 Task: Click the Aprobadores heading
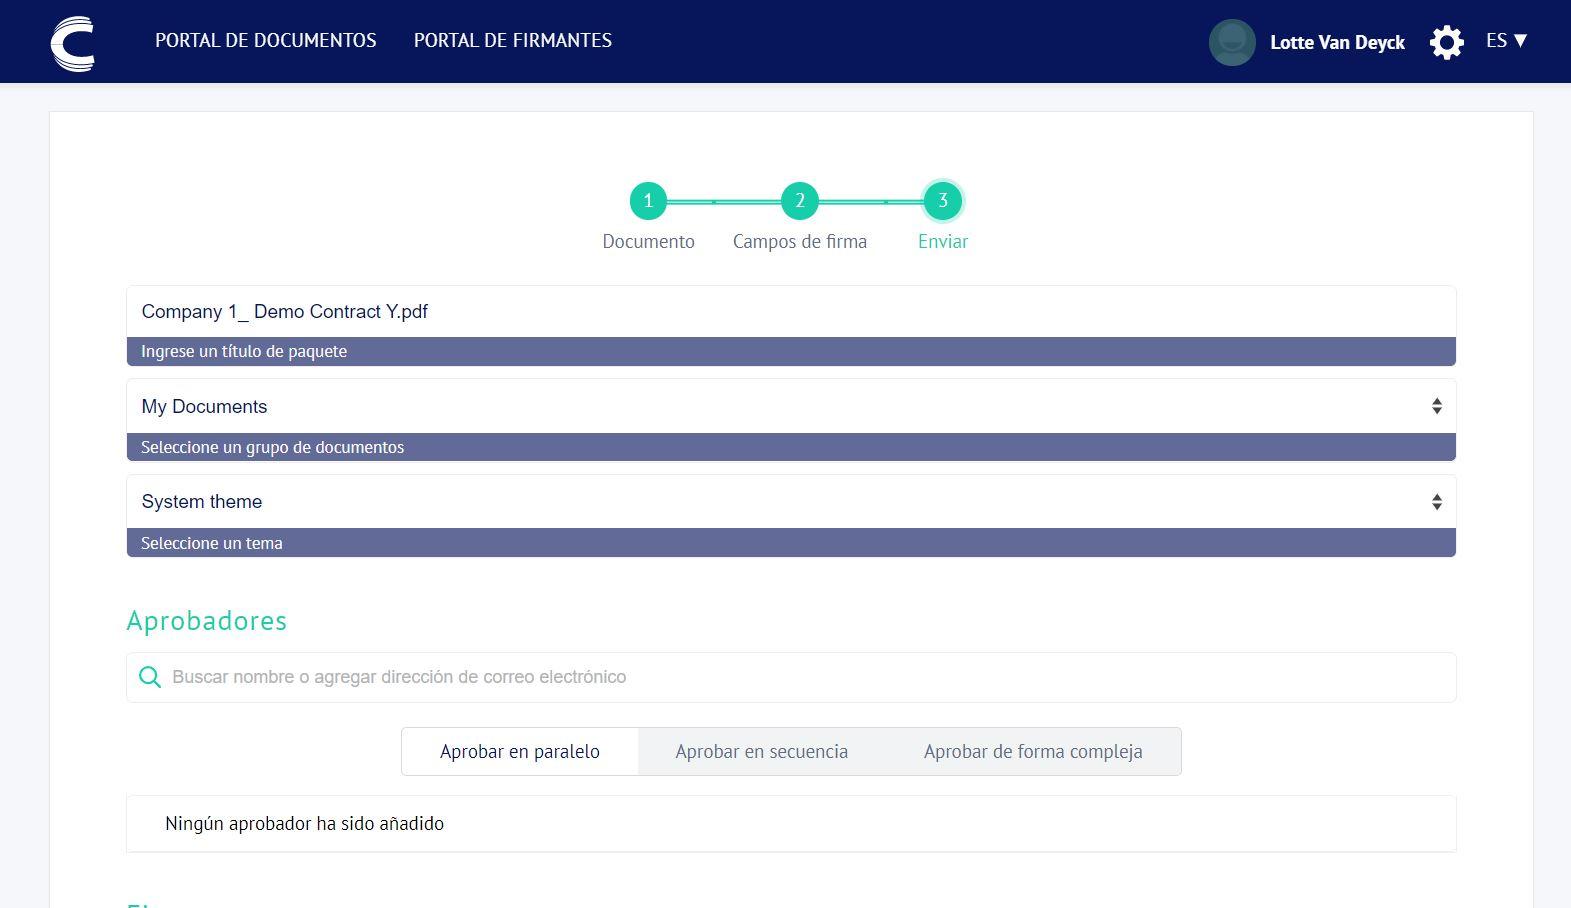click(207, 621)
